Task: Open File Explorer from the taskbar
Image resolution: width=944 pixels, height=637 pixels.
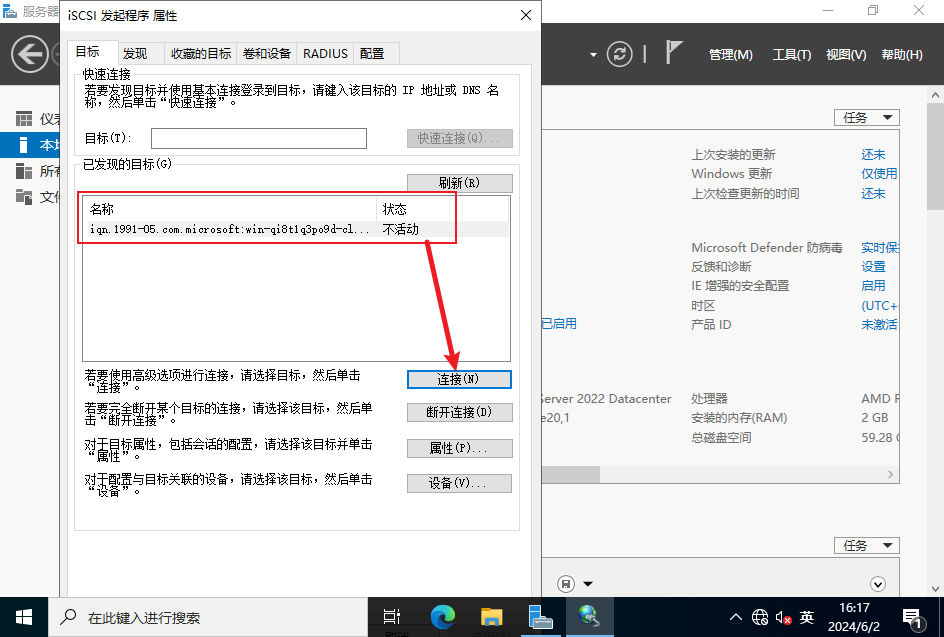Action: click(491, 617)
